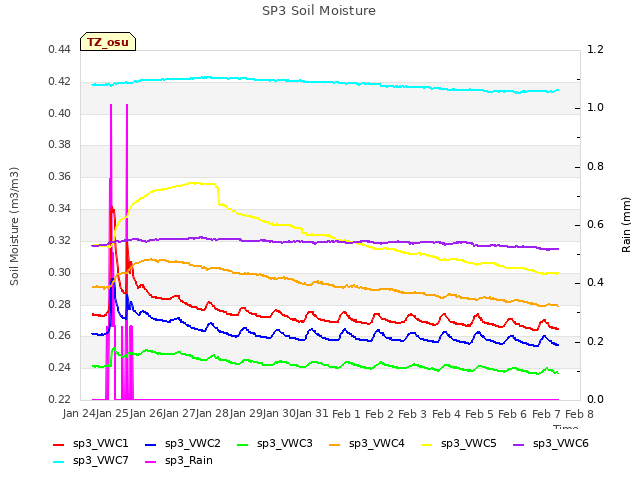Click the Feb 3 date label

(x=412, y=414)
